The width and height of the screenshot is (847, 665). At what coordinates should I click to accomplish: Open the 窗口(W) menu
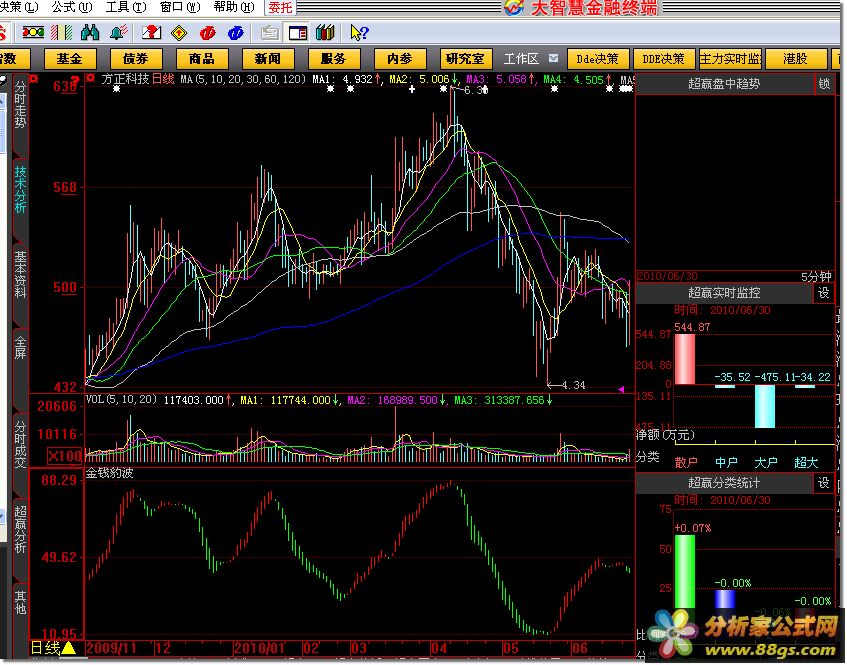coord(180,7)
